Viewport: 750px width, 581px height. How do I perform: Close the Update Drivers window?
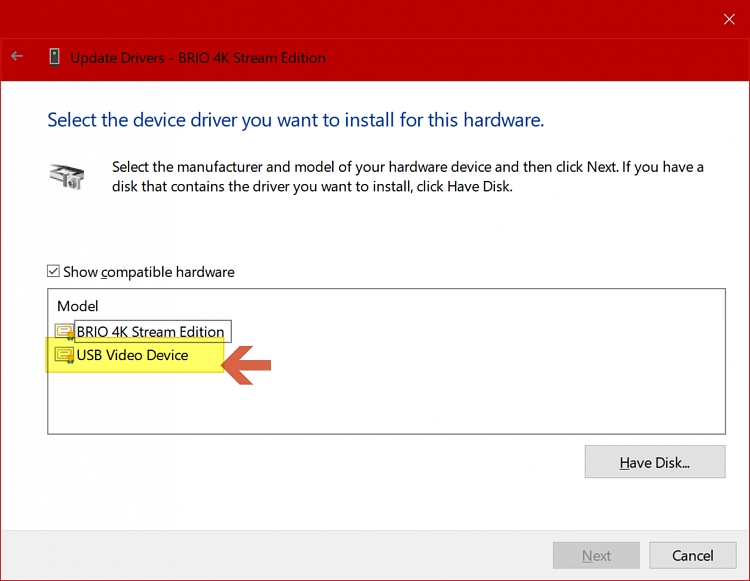pyautogui.click(x=728, y=19)
